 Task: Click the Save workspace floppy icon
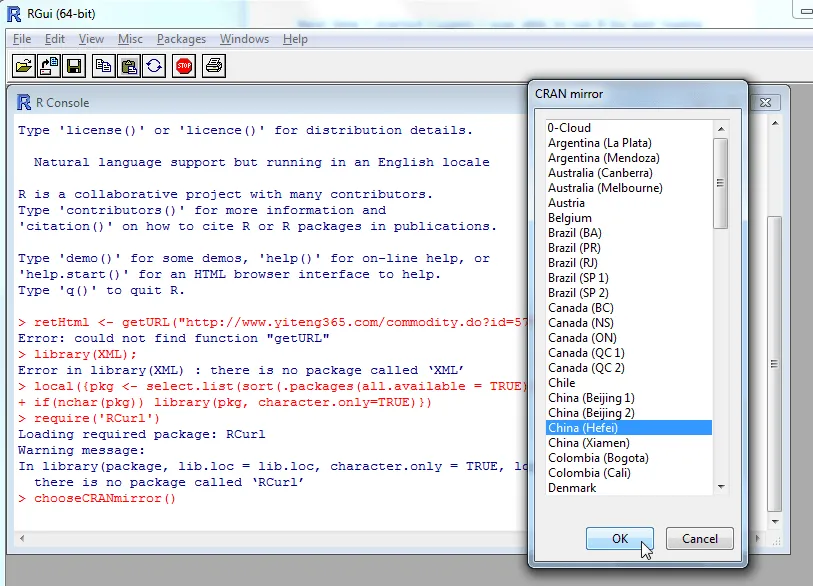[x=74, y=66]
